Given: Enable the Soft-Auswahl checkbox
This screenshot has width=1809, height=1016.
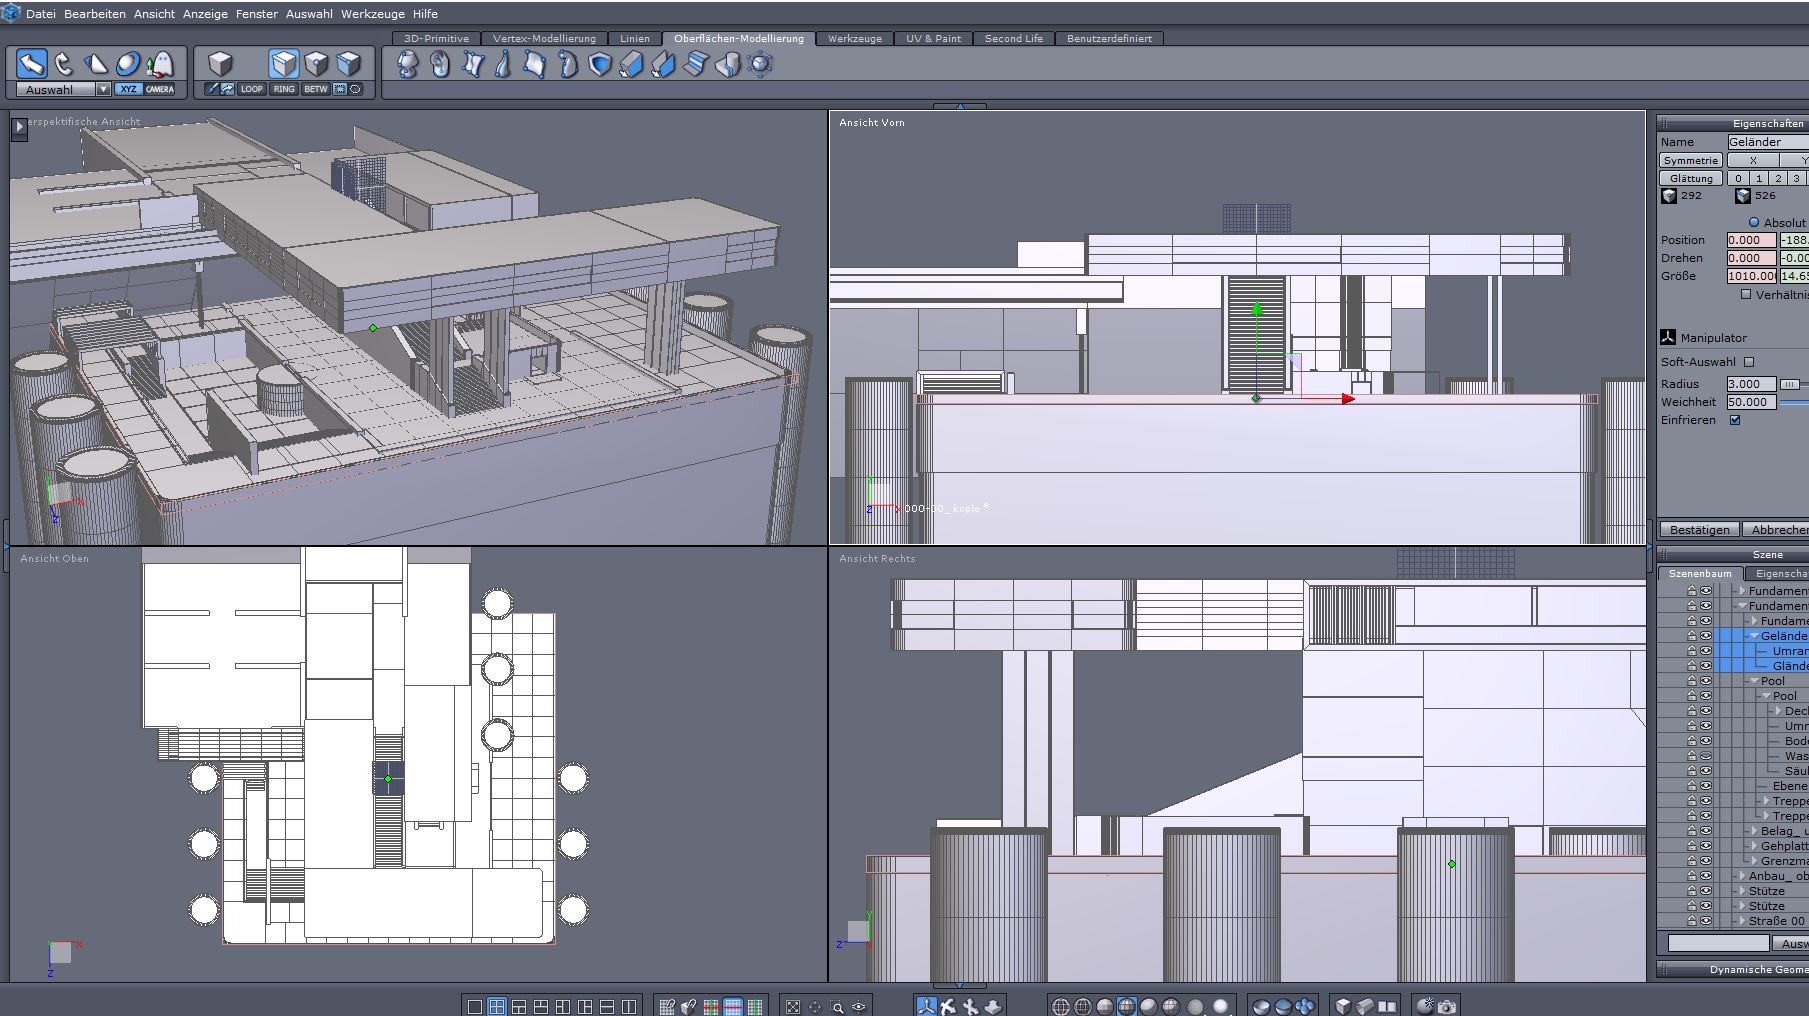Looking at the screenshot, I should 1749,362.
